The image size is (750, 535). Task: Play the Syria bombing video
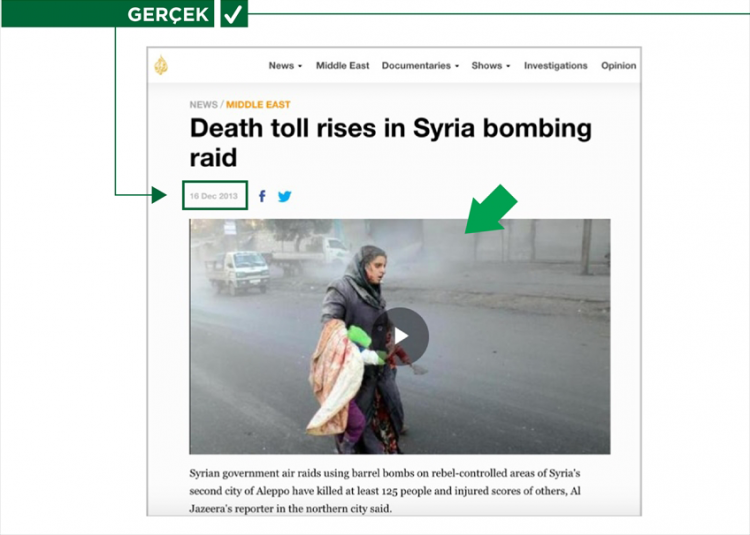pos(400,337)
